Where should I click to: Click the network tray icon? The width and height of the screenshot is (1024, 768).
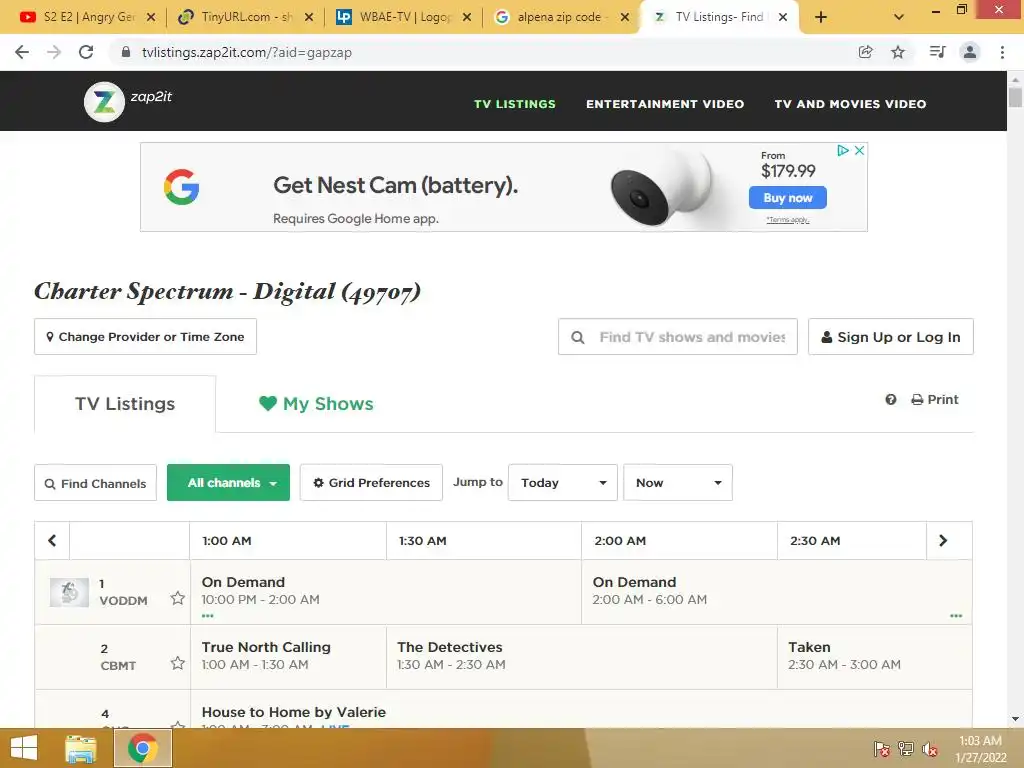[x=906, y=748]
